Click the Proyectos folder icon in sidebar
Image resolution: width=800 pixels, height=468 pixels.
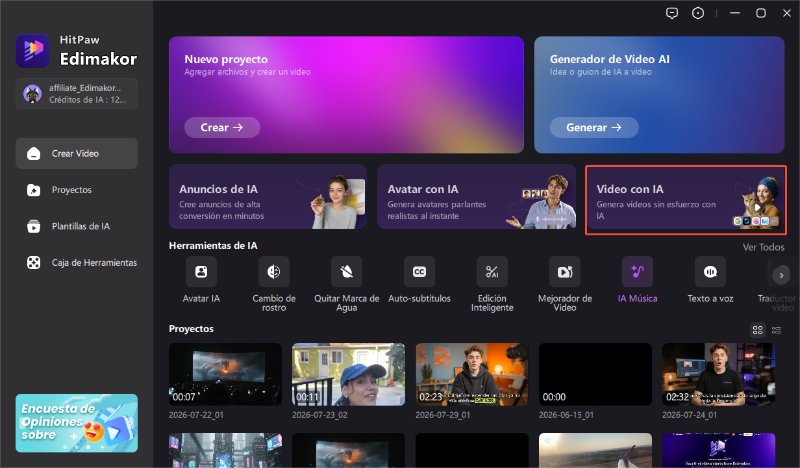point(34,190)
